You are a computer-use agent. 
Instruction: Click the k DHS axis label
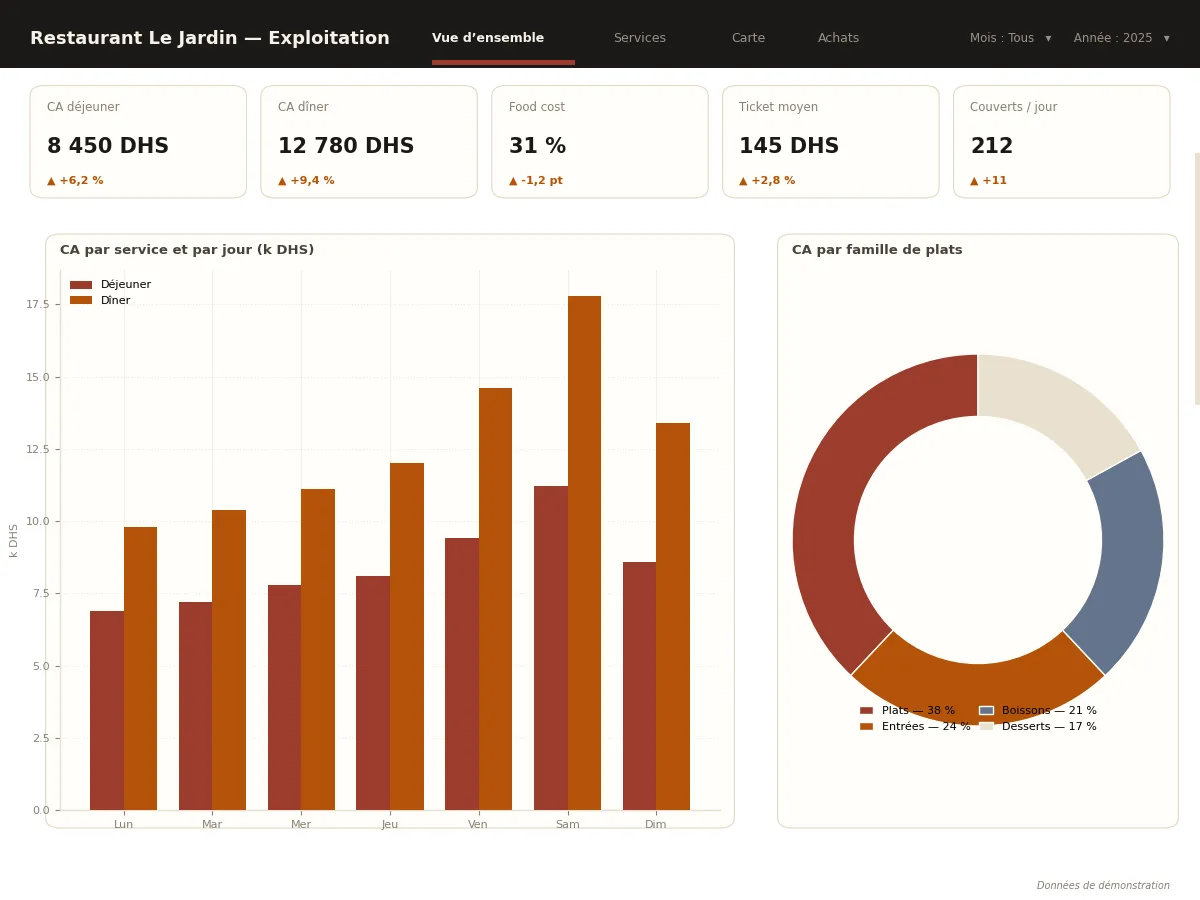tap(14, 540)
